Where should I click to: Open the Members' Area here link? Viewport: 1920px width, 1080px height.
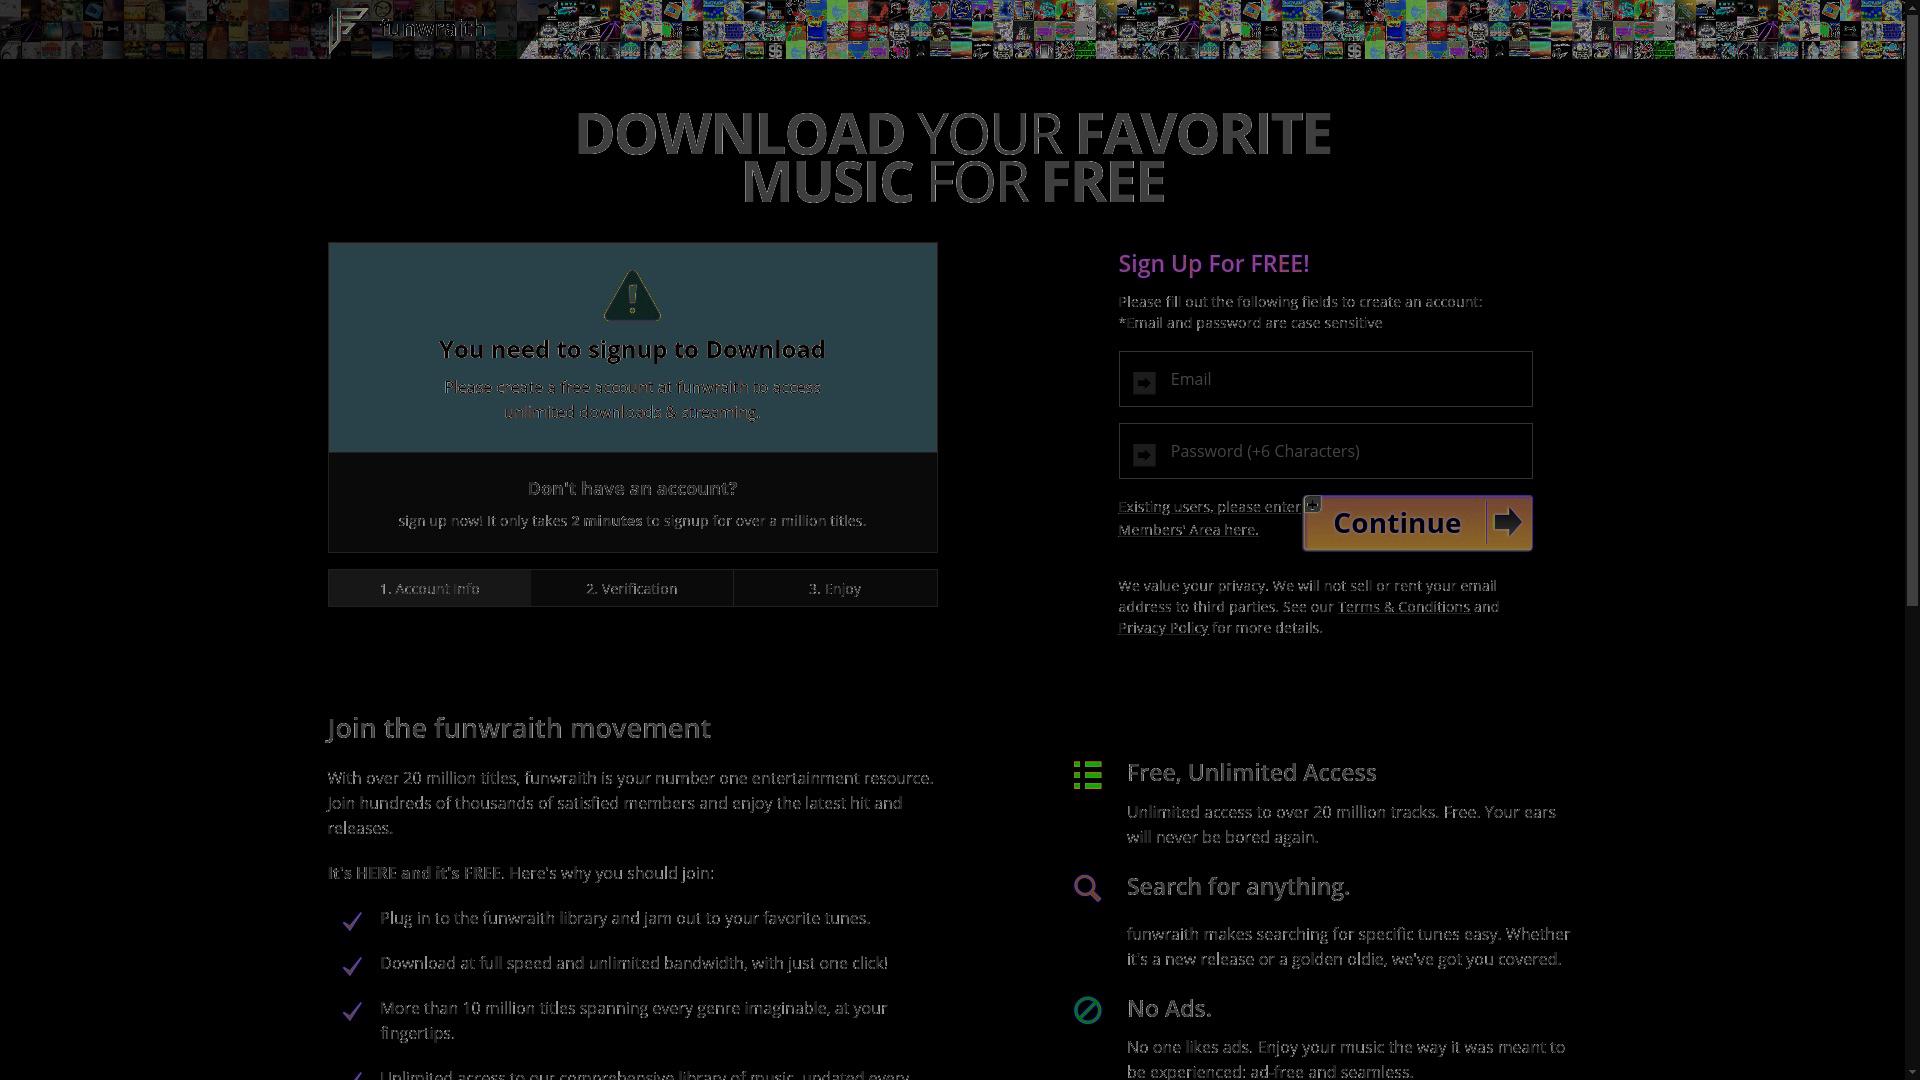pos(1188,530)
